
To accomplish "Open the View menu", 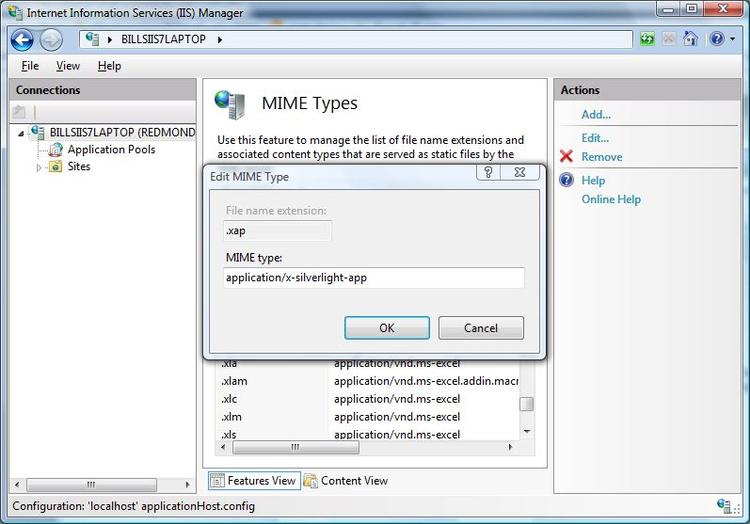I will (x=68, y=66).
